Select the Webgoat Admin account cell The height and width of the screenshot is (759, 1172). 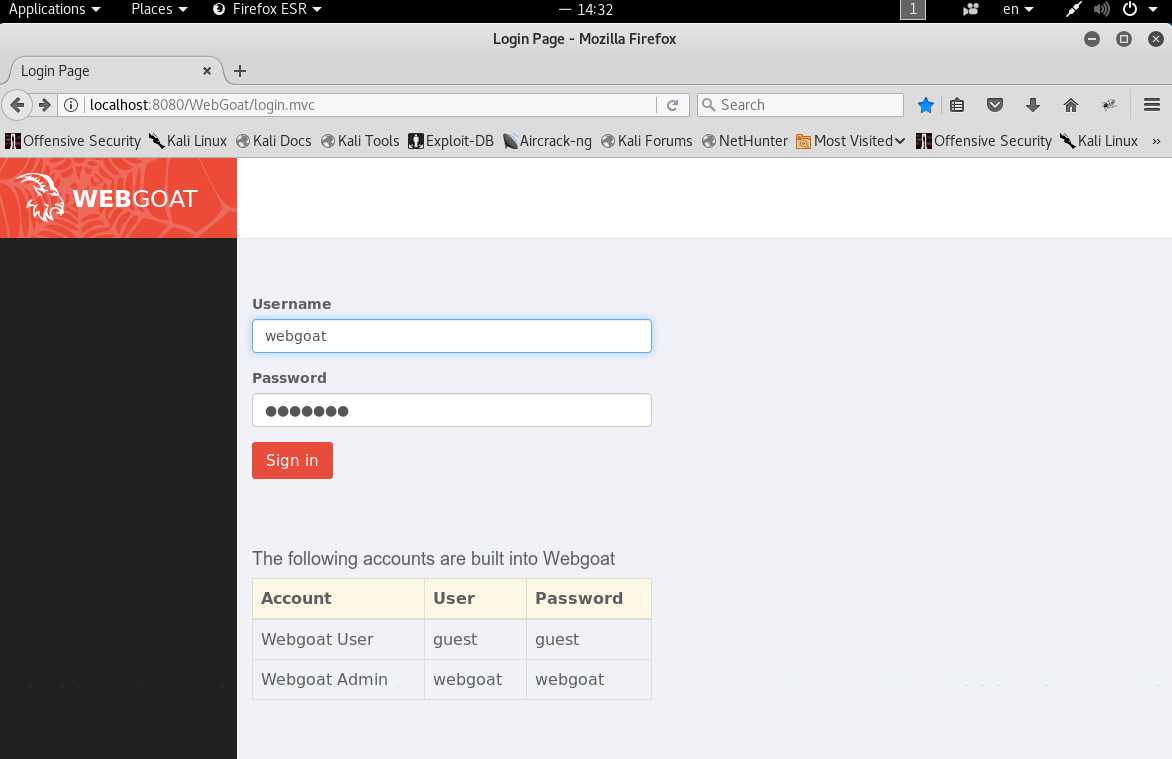339,679
